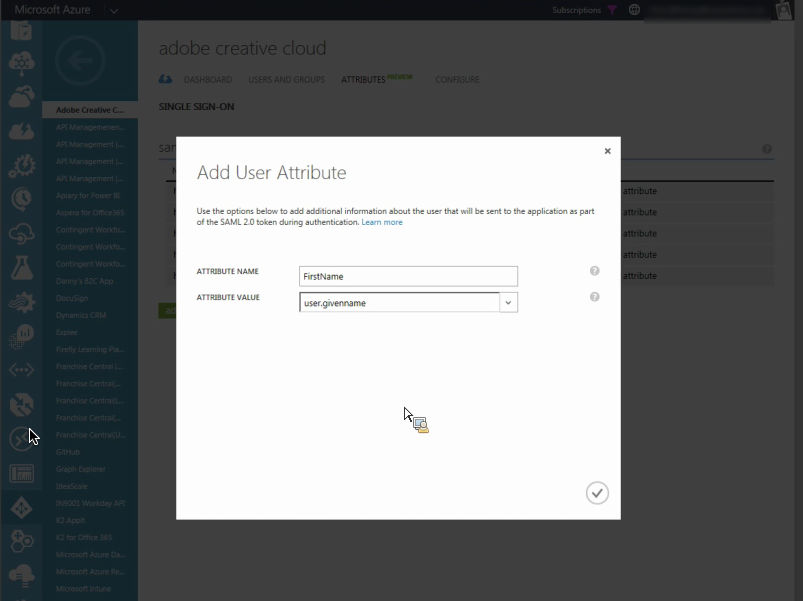Open gear with waves stream analytics icon
The height and width of the screenshot is (601, 803).
click(22, 302)
